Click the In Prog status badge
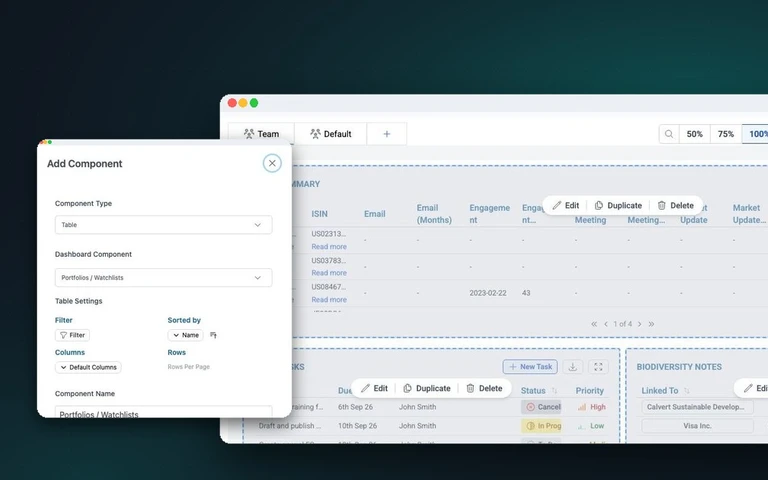768x480 pixels. [x=541, y=426]
